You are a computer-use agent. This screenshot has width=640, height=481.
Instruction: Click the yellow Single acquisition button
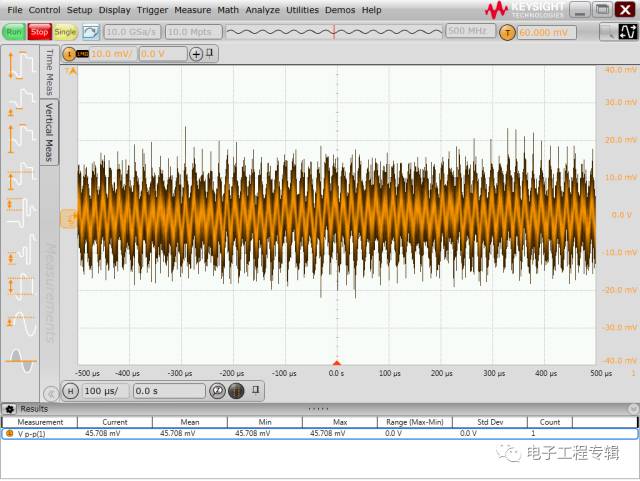tap(65, 32)
